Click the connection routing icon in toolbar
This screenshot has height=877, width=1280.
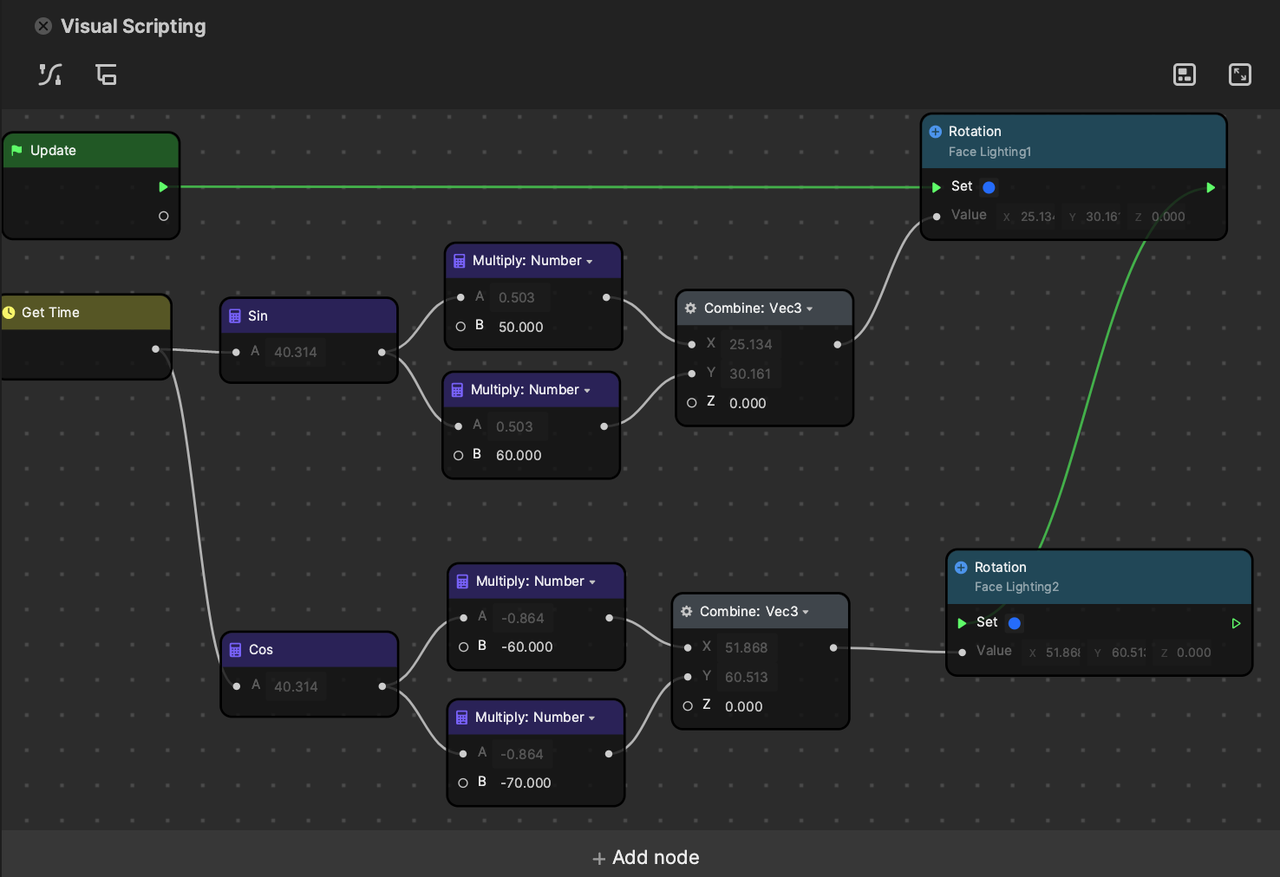50,75
